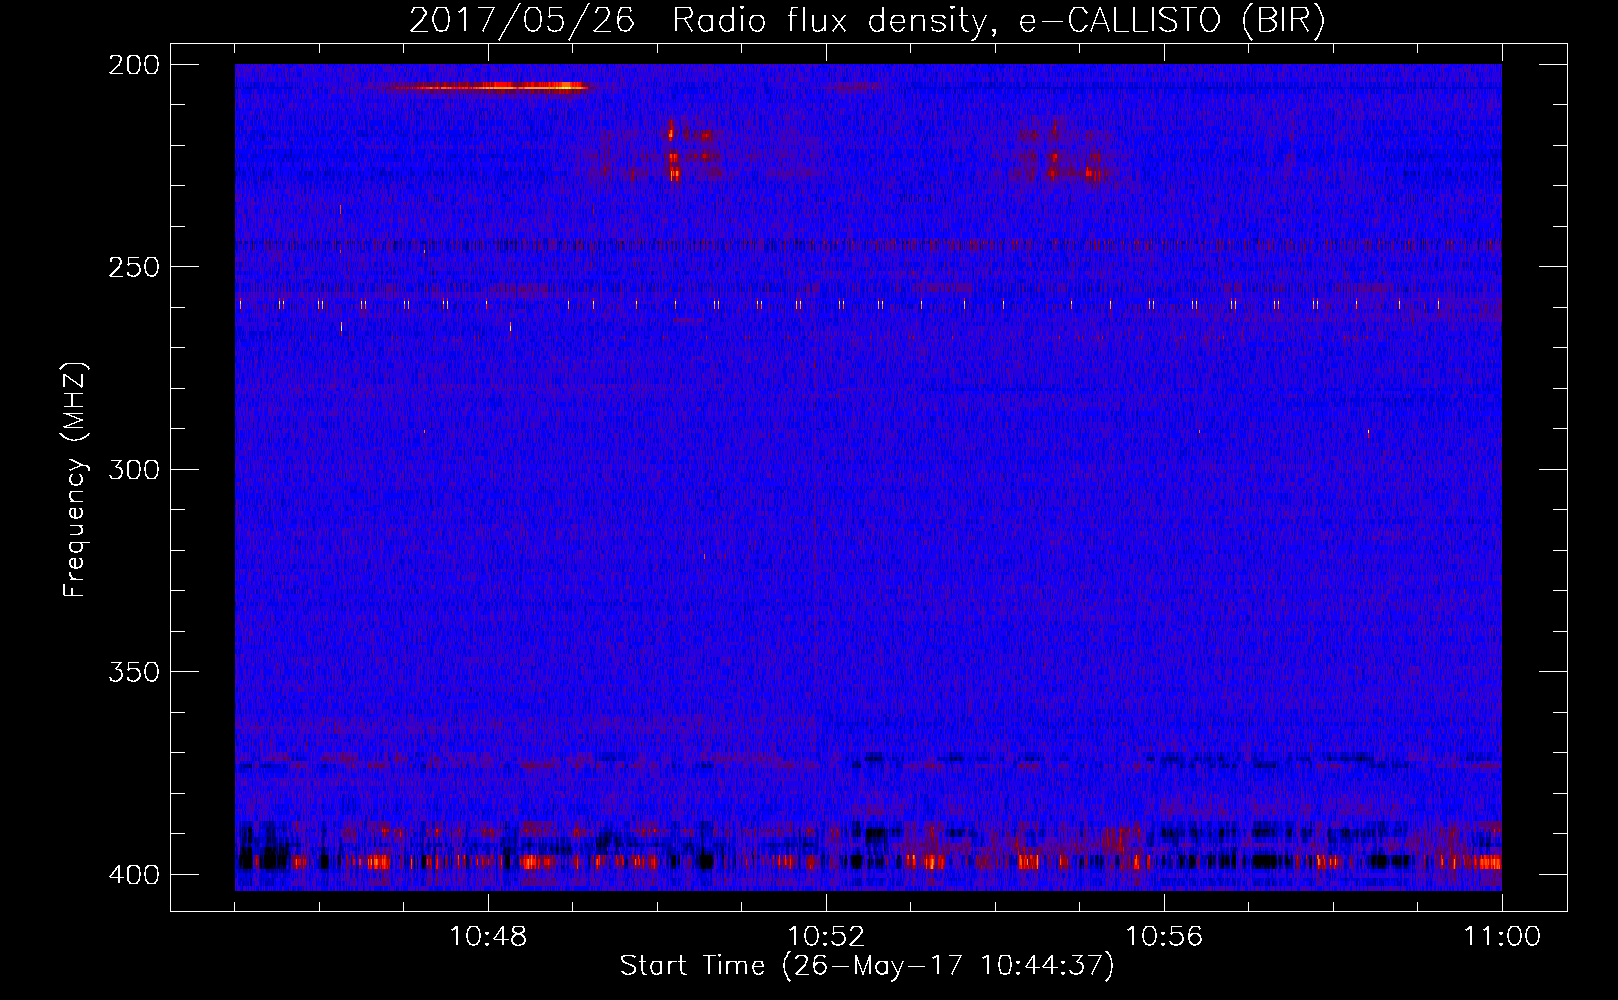Screen dimensions: 1618x1000
Task: Click the 10:48 time tick label
Action: click(488, 937)
